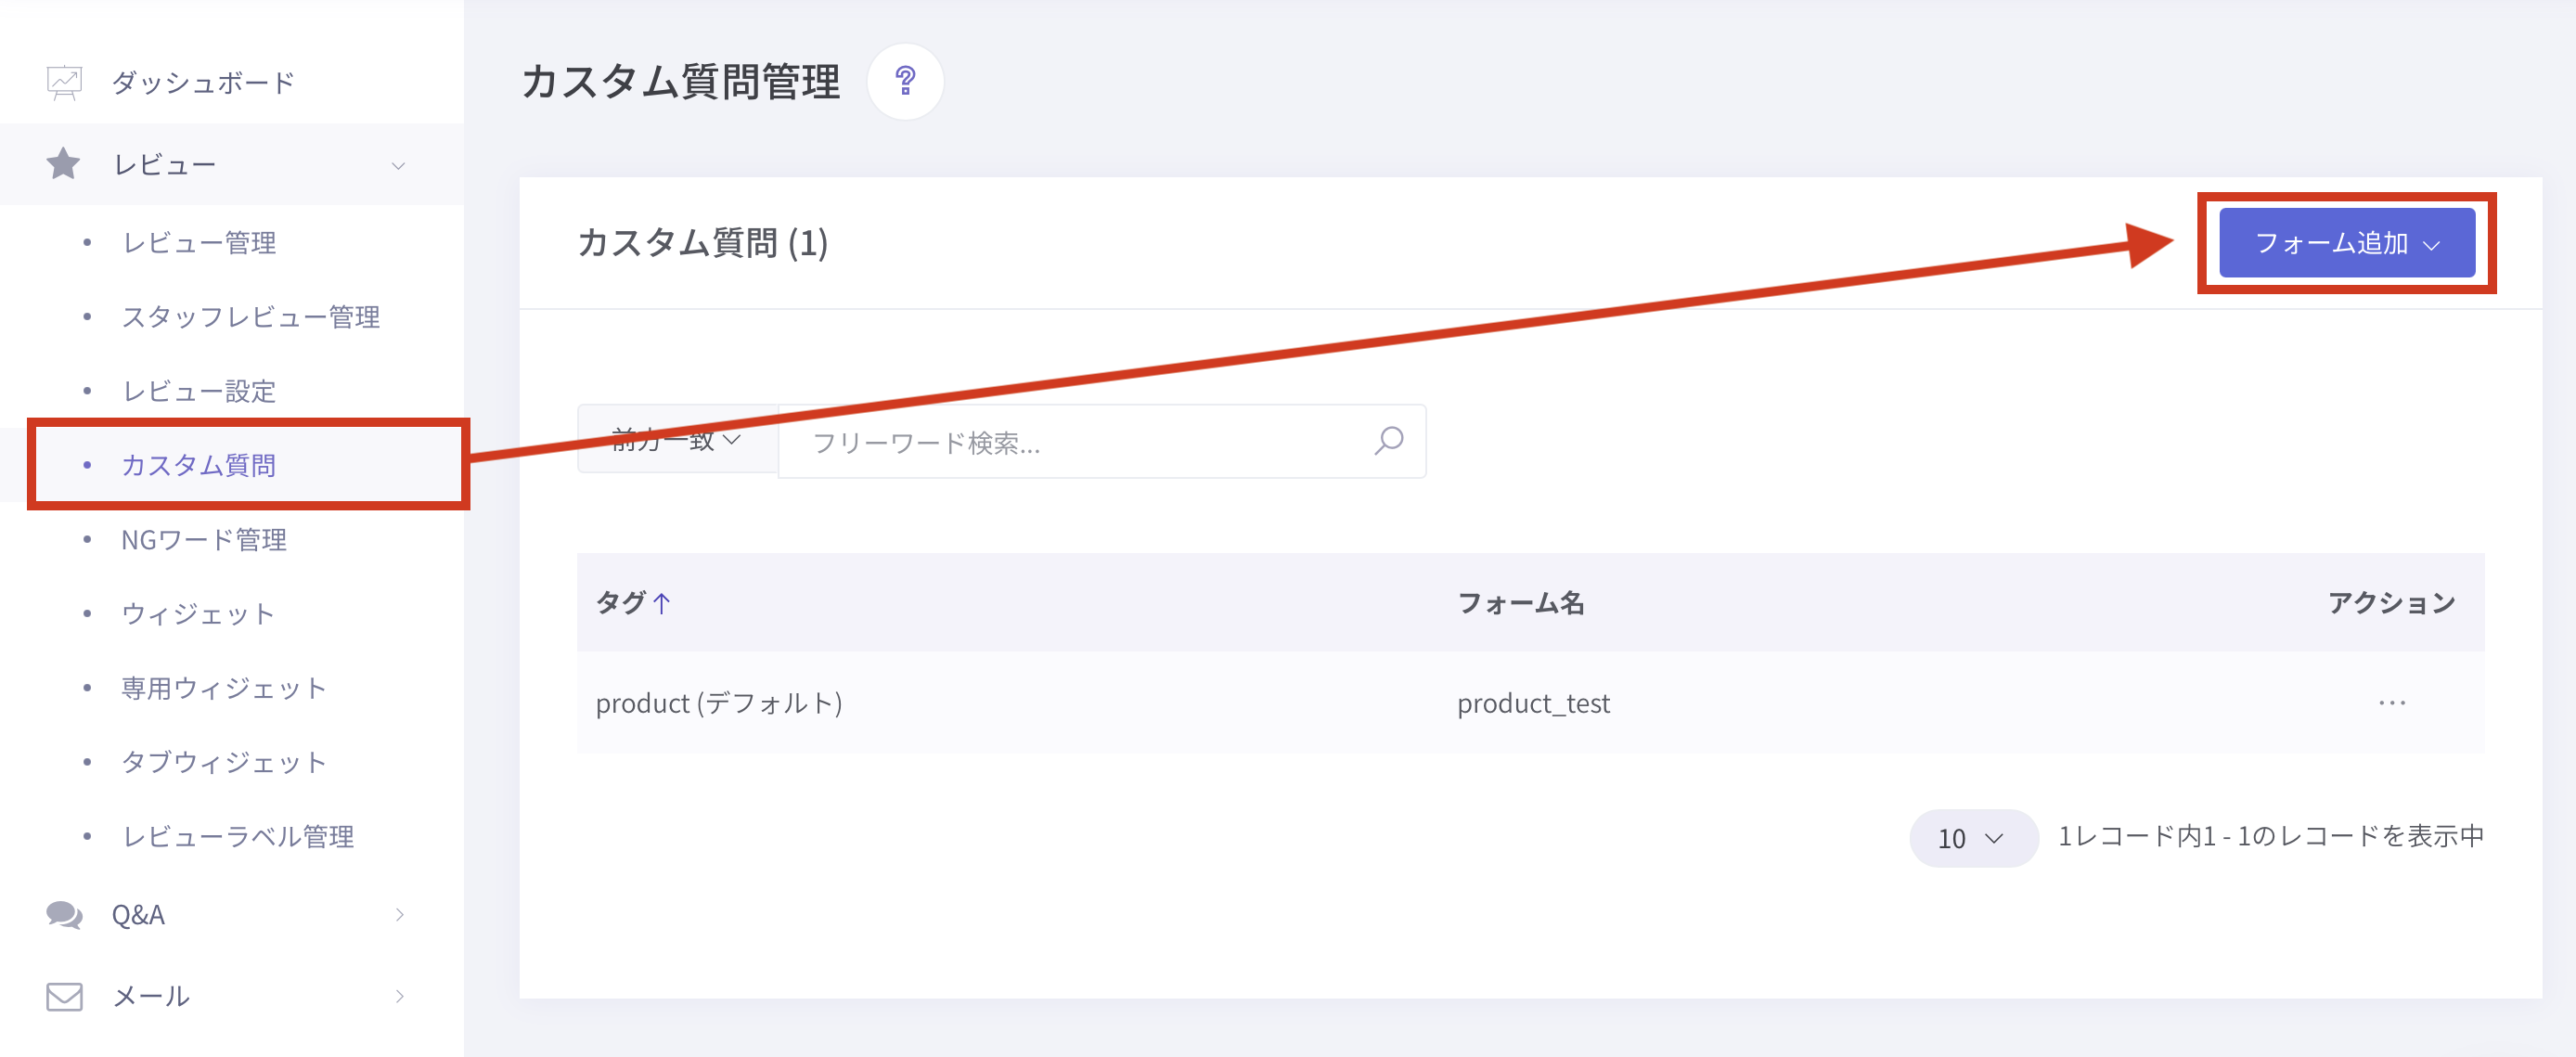Click the mail envelope icon

pyautogui.click(x=65, y=996)
